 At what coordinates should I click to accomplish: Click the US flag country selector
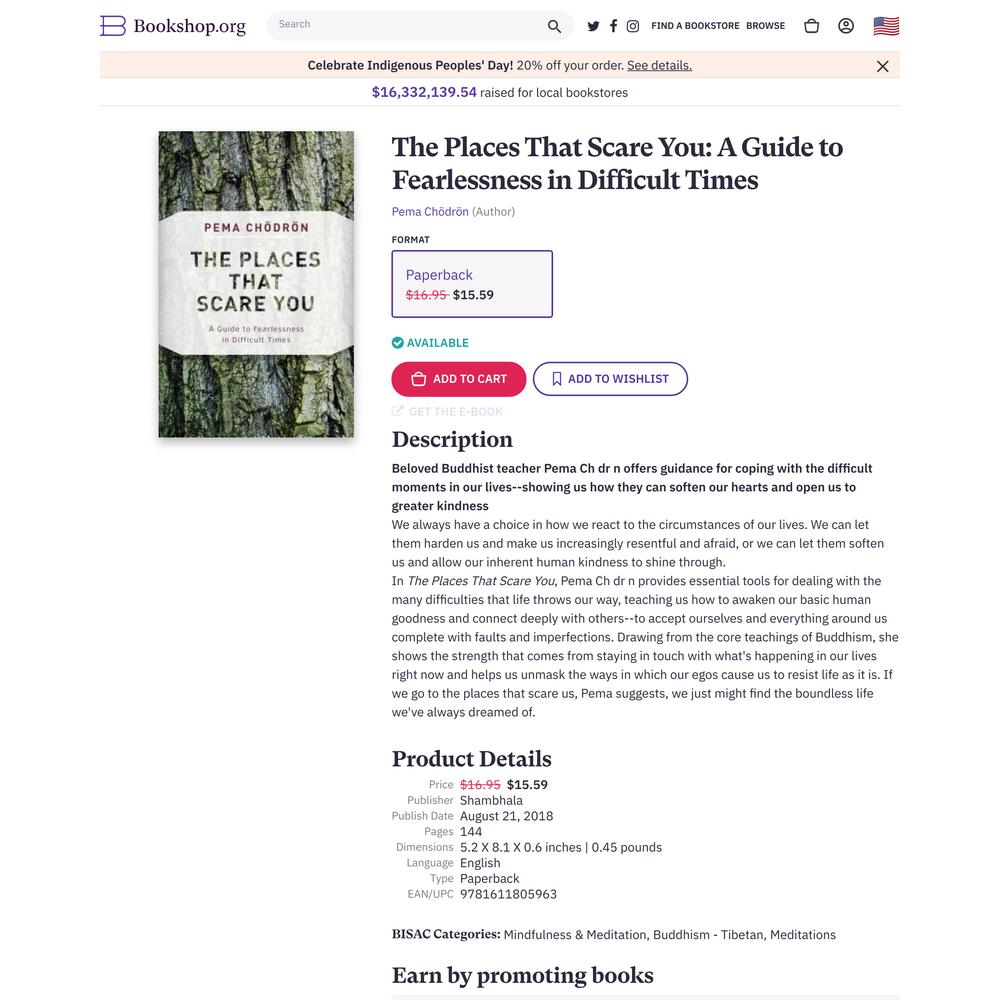point(886,26)
